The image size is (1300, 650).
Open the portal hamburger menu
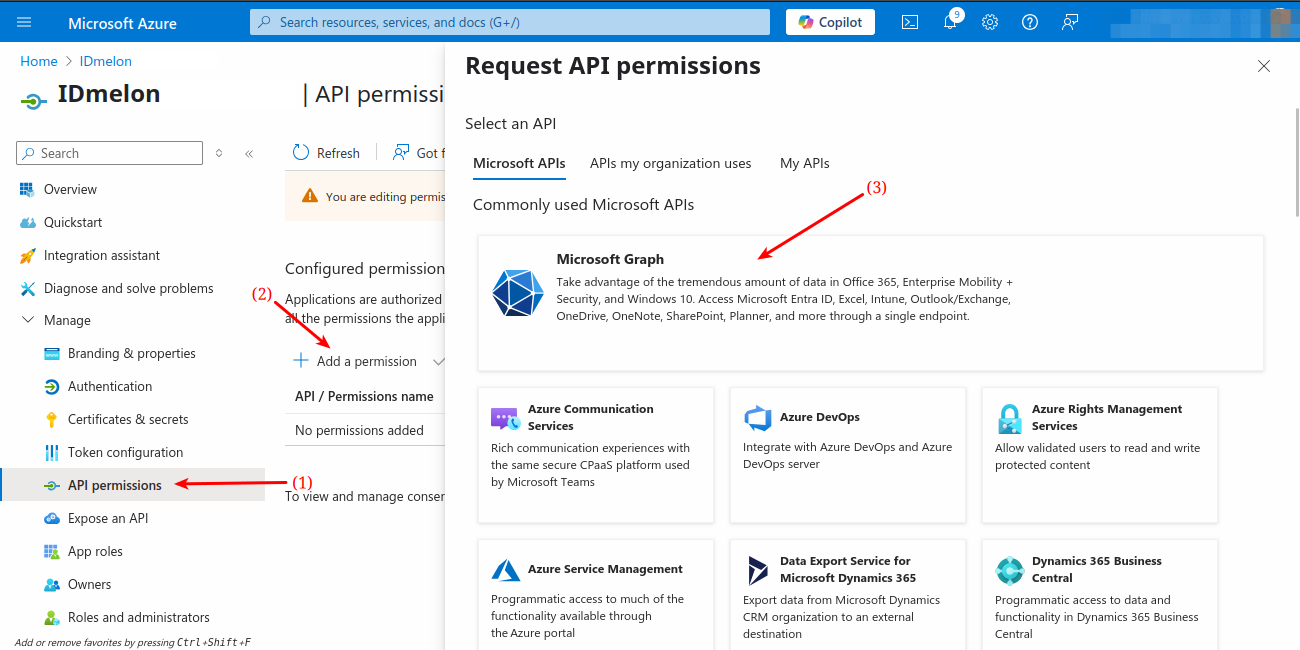[x=24, y=22]
